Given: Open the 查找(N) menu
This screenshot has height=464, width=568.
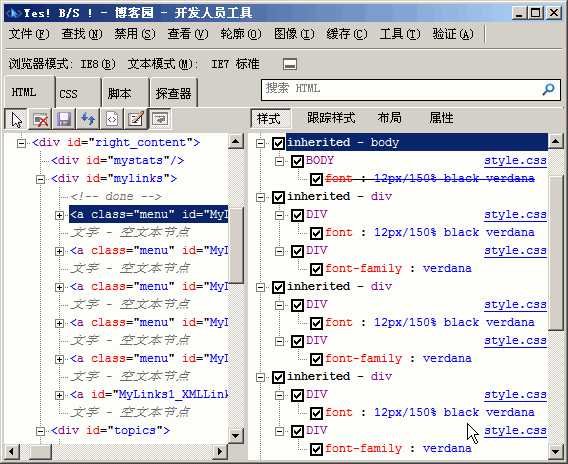Looking at the screenshot, I should pos(82,34).
